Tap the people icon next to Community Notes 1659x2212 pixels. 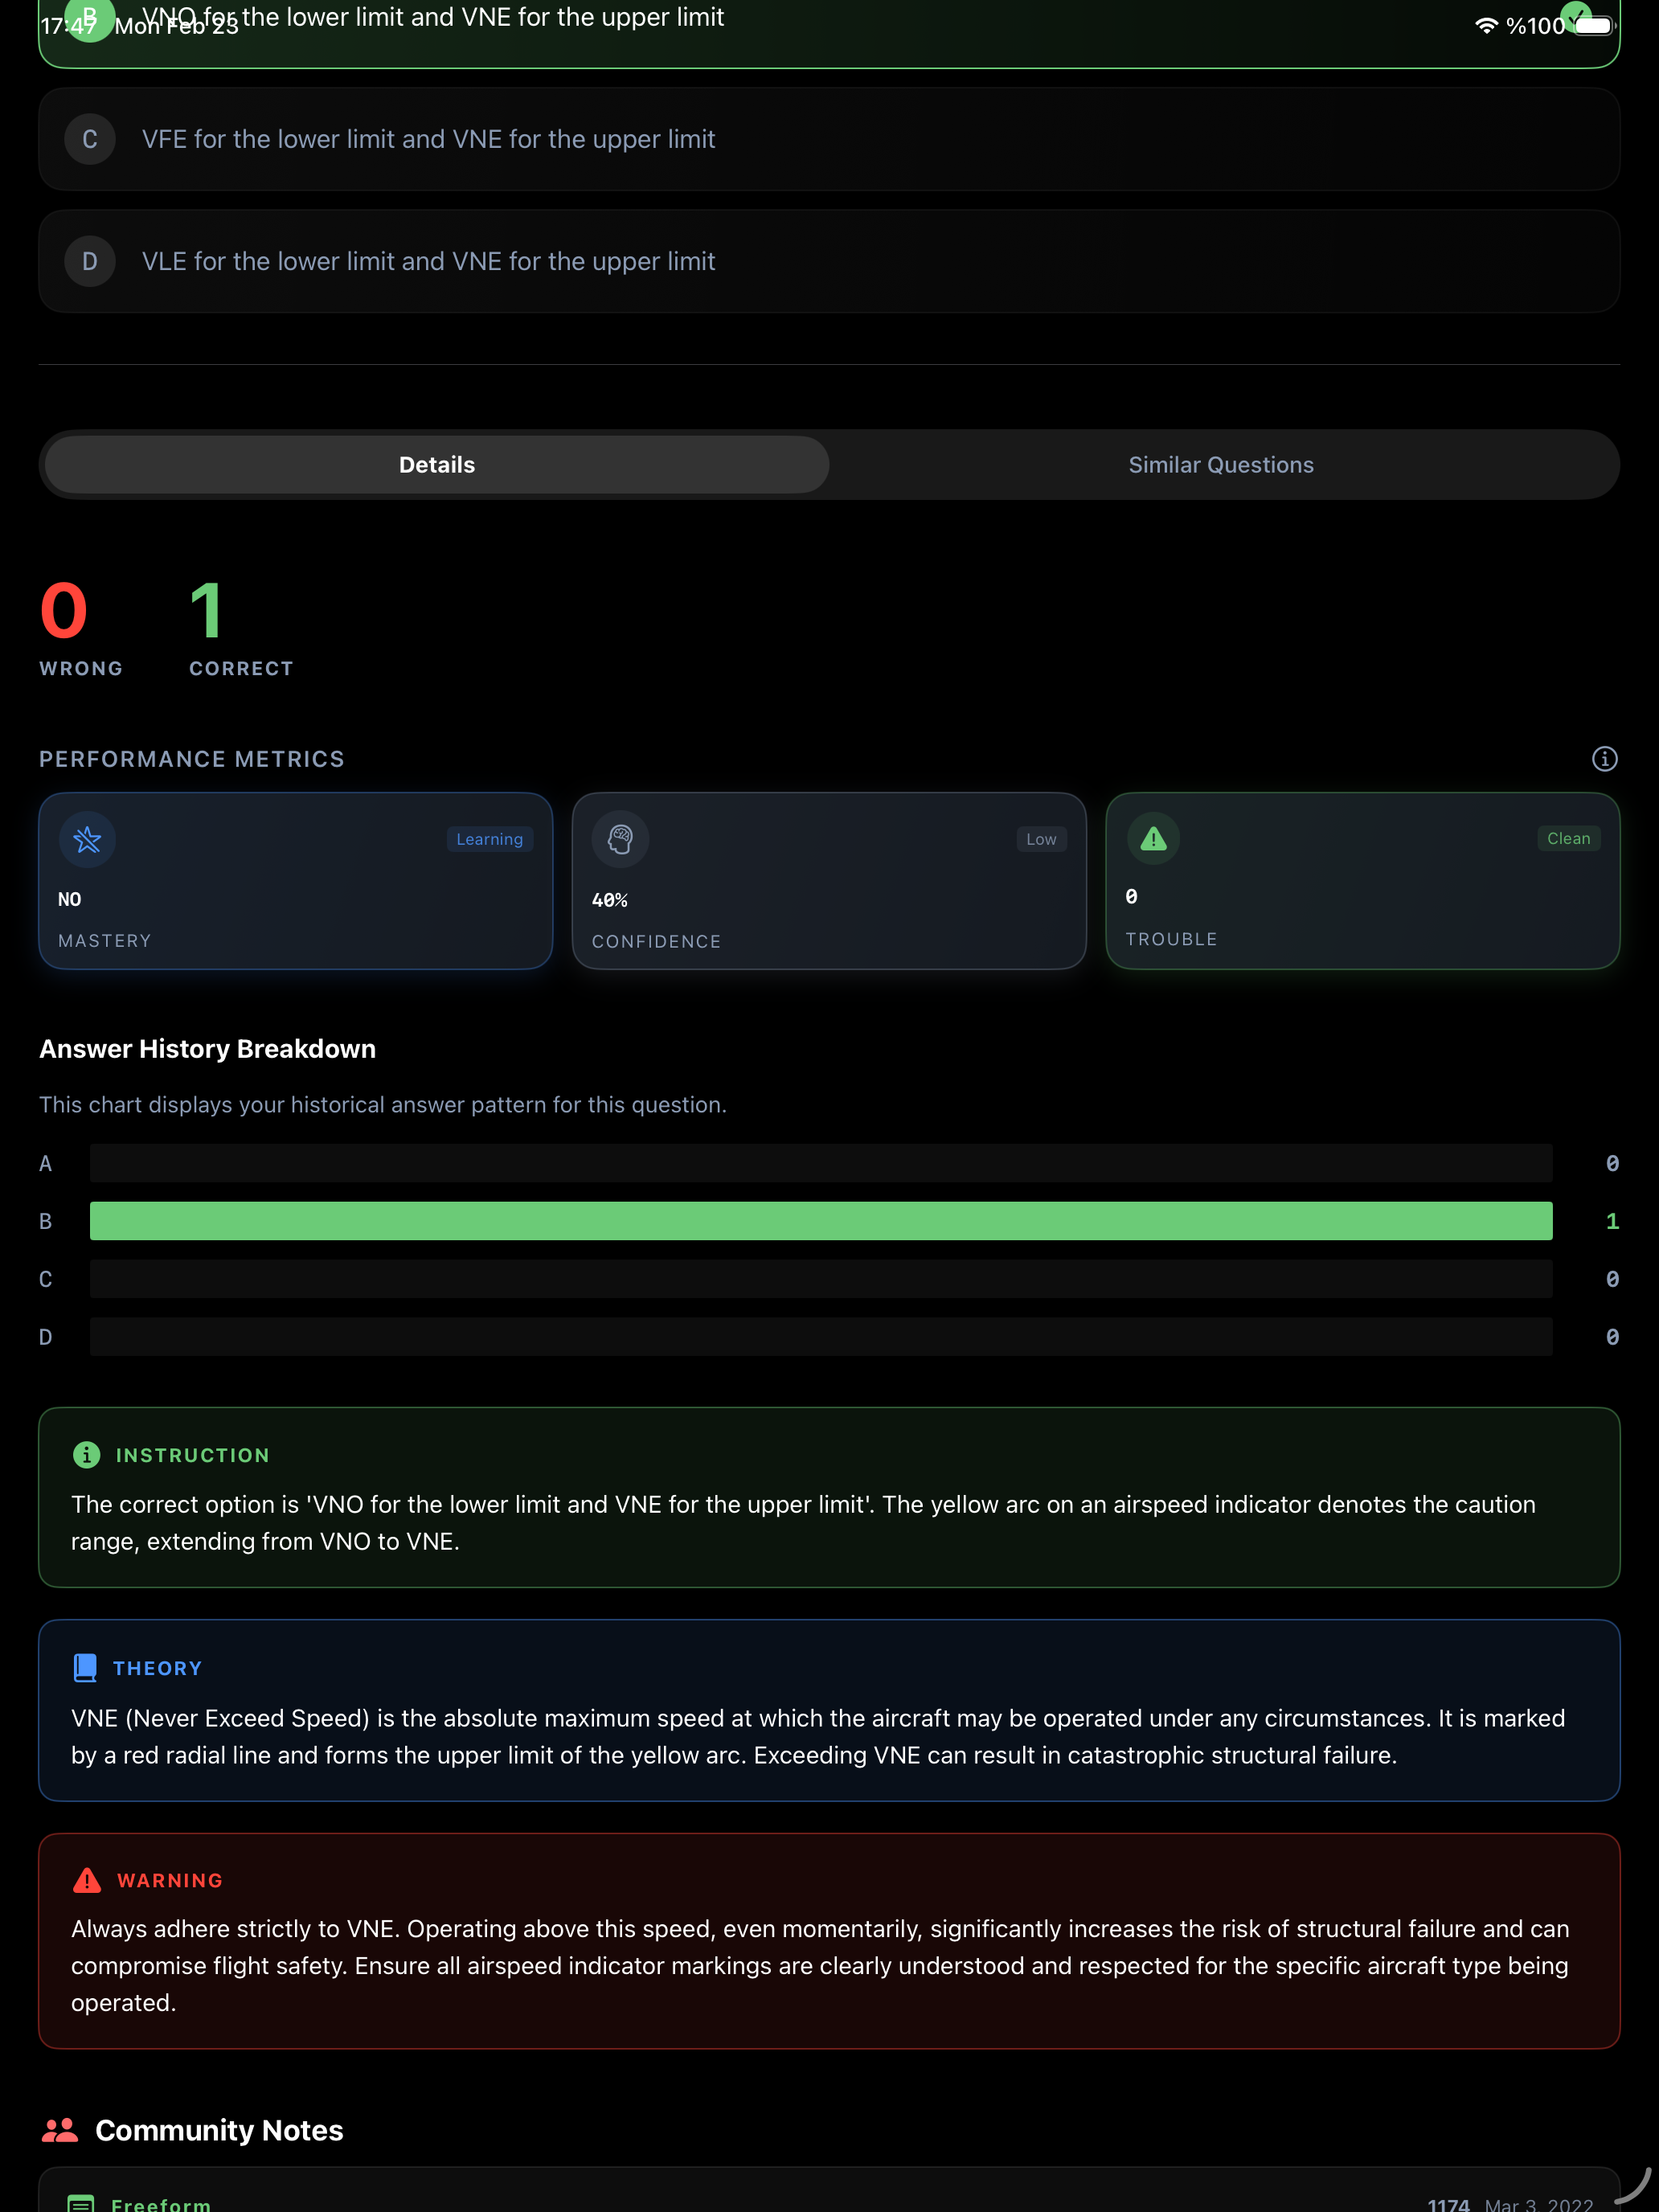(60, 2129)
